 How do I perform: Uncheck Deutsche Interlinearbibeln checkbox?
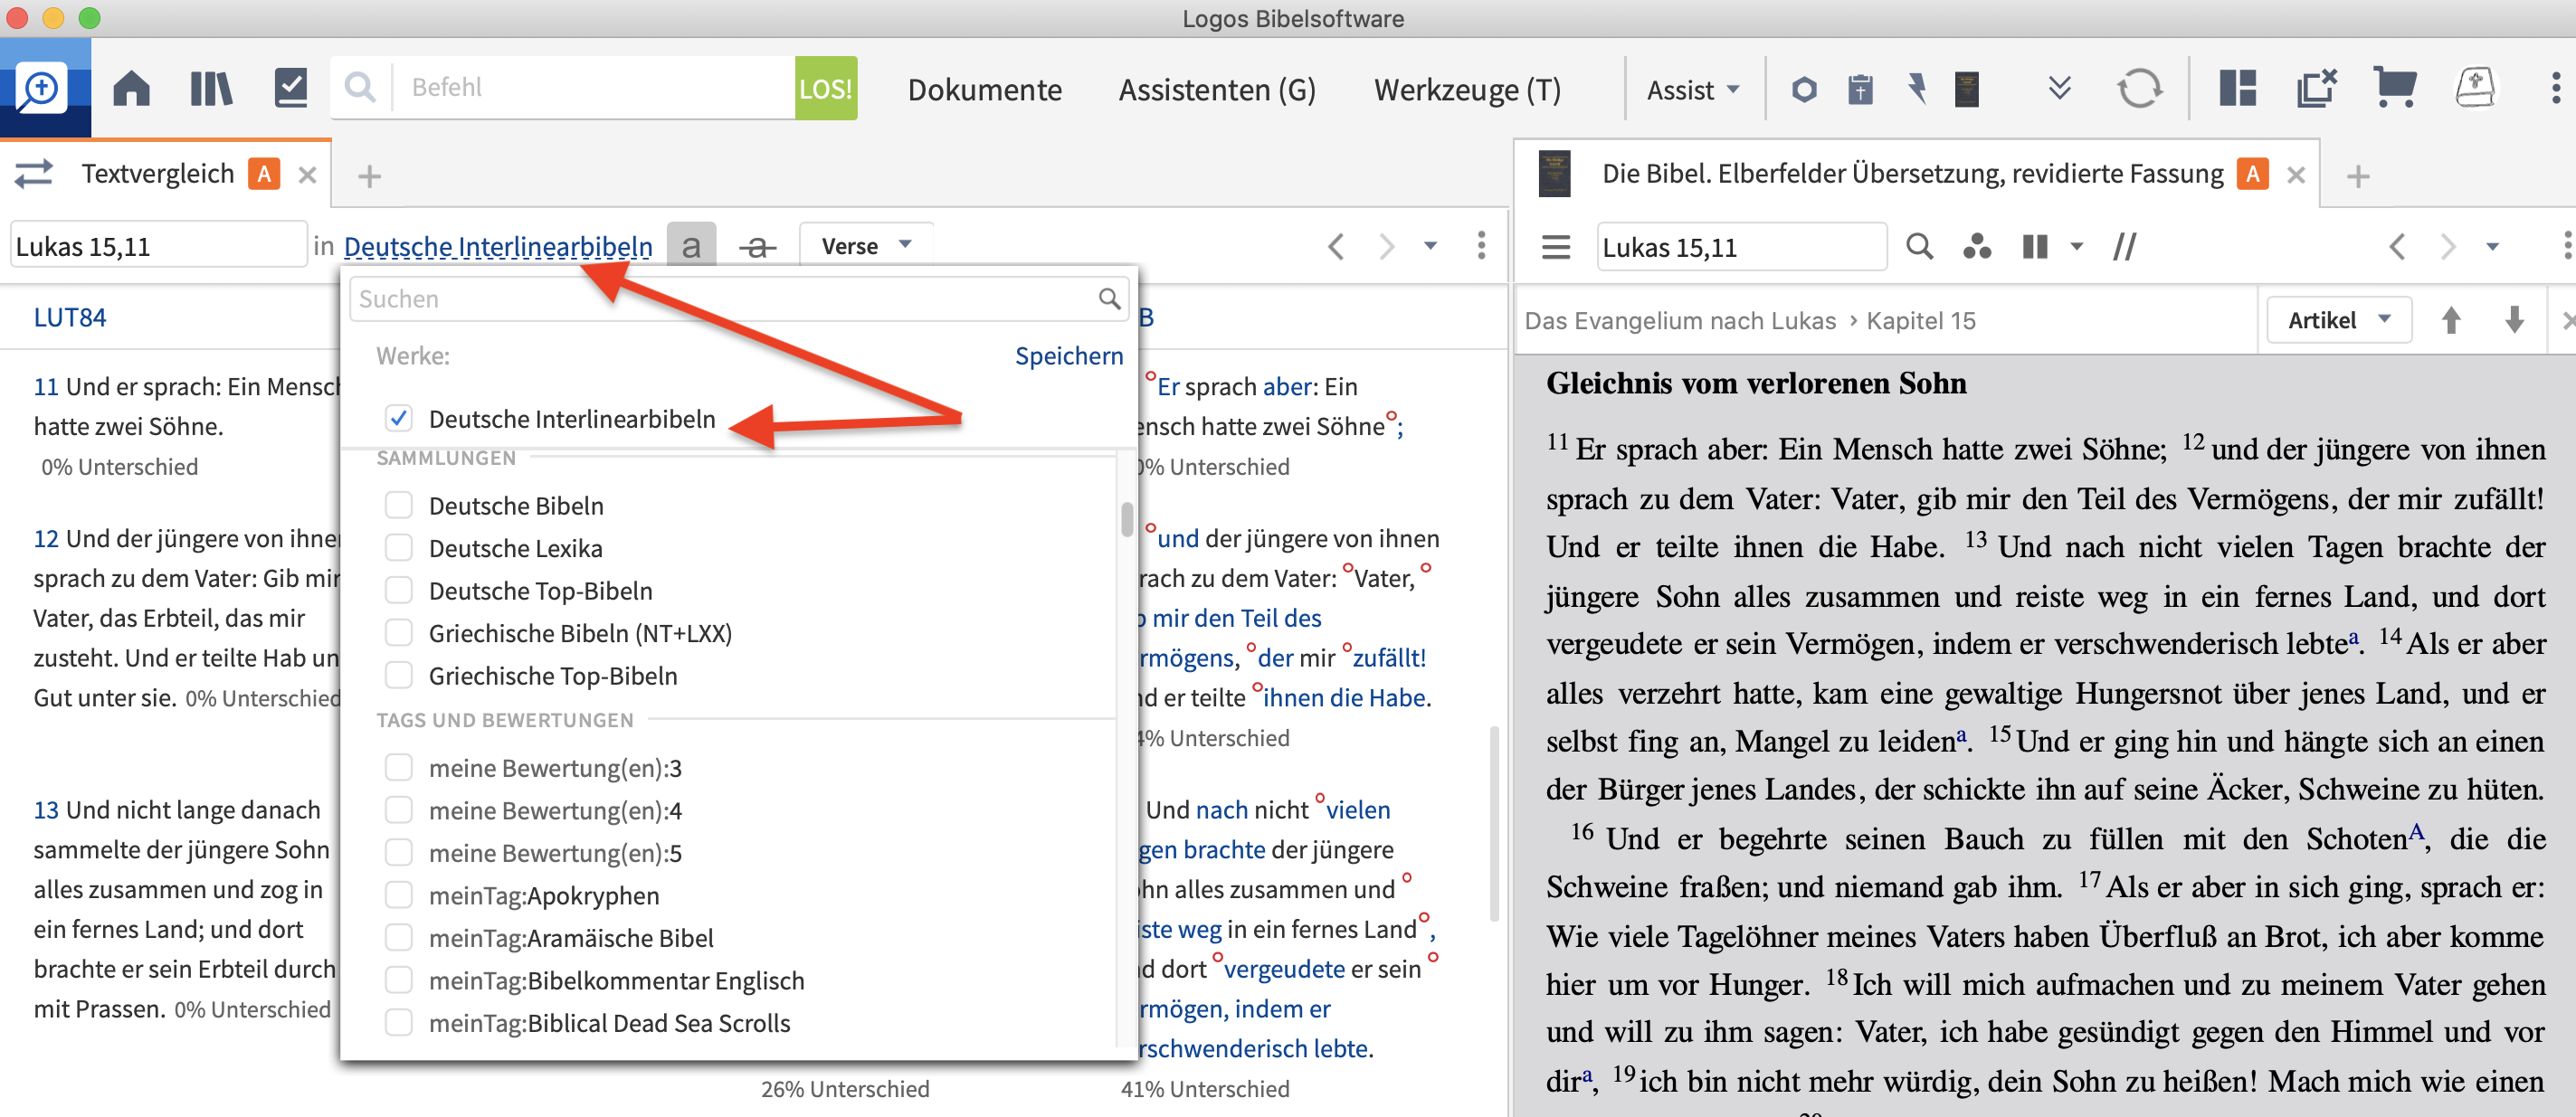(398, 418)
